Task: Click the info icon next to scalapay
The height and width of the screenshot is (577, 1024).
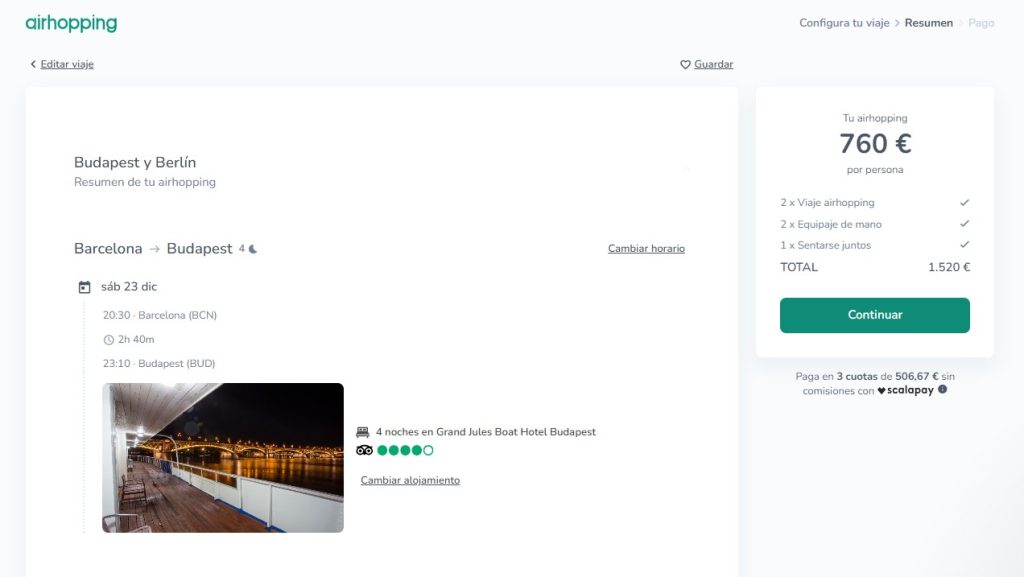Action: [x=942, y=390]
